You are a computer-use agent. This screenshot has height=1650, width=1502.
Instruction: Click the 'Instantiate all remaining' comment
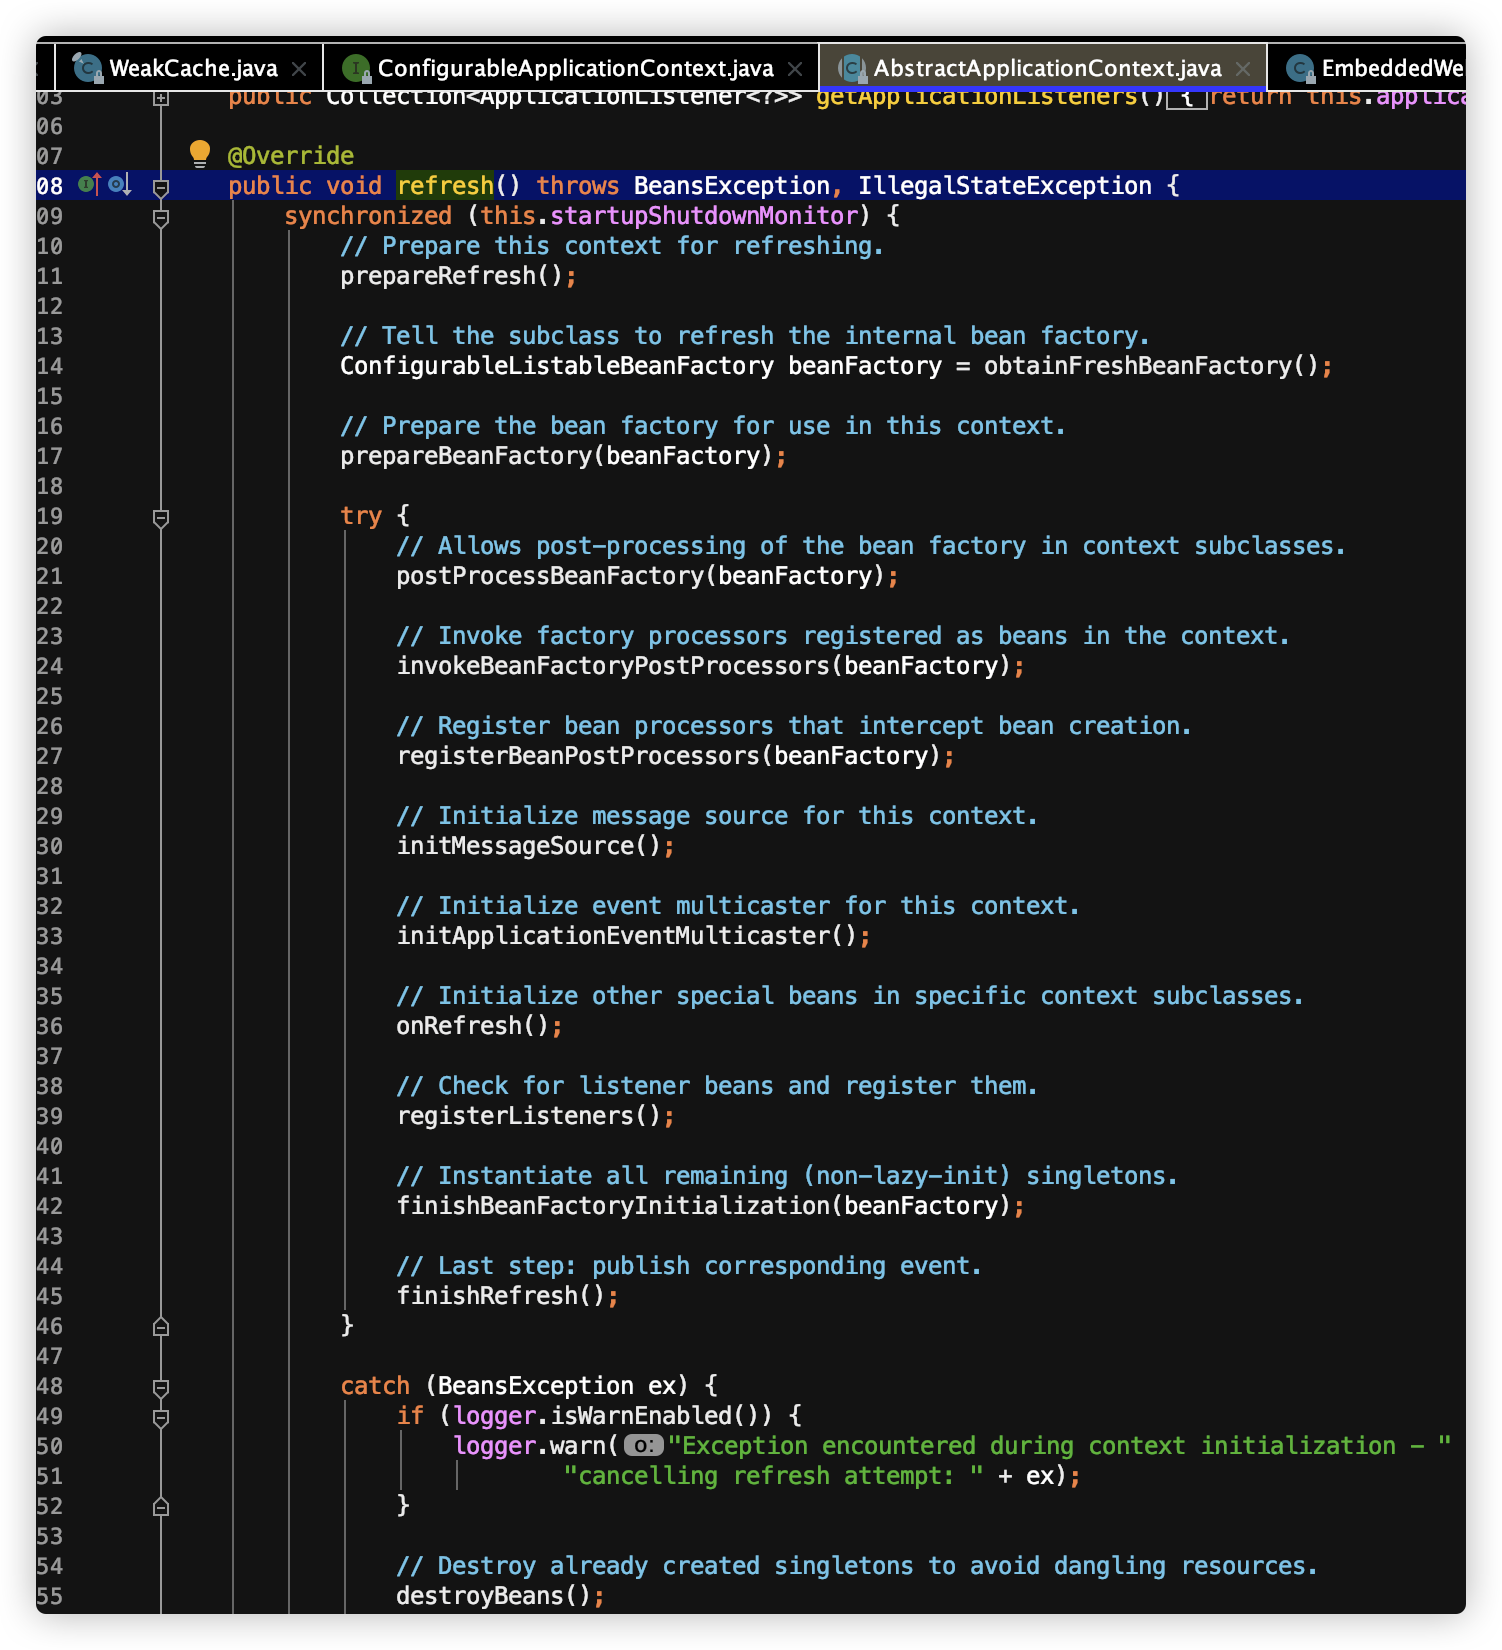click(x=787, y=1175)
